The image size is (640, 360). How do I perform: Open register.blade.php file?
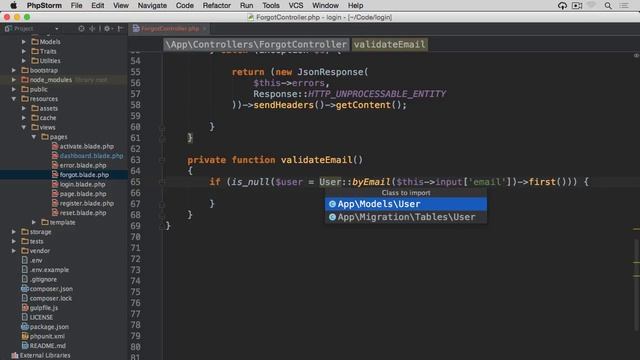(x=87, y=203)
